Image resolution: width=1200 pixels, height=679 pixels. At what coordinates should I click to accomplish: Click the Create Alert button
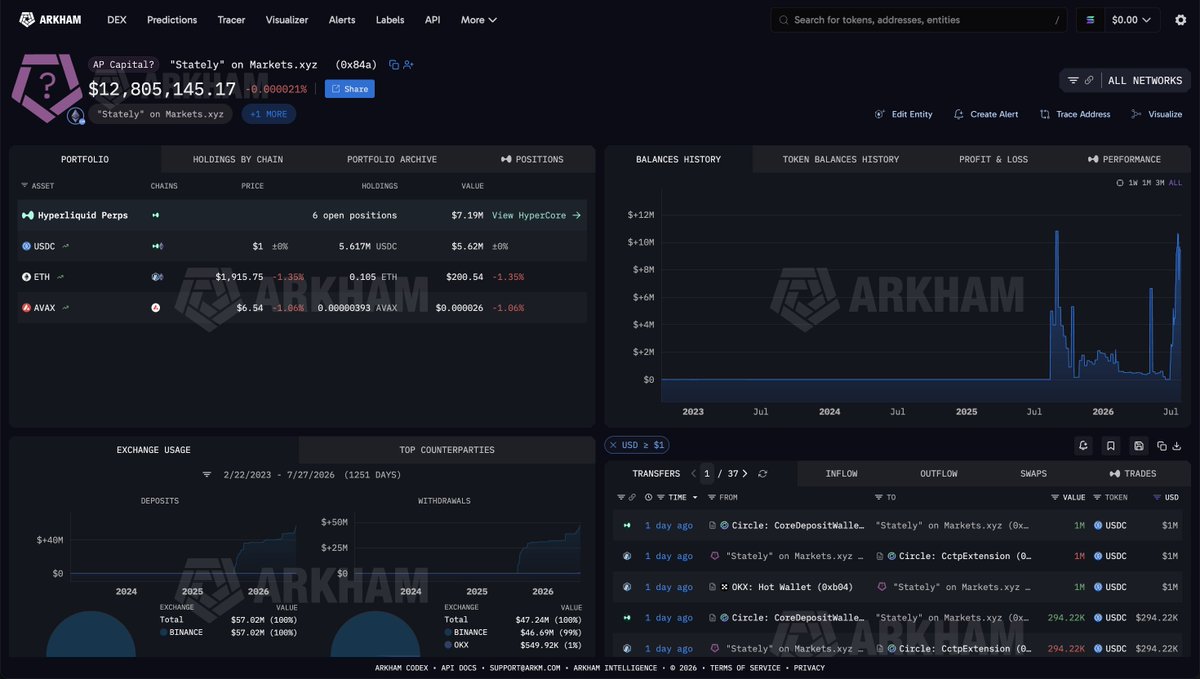986,114
